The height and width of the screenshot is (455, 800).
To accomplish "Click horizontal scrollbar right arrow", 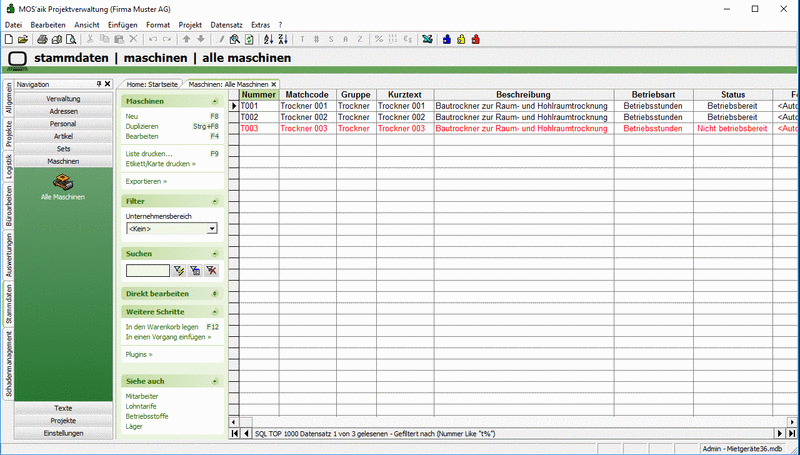I will 792,422.
